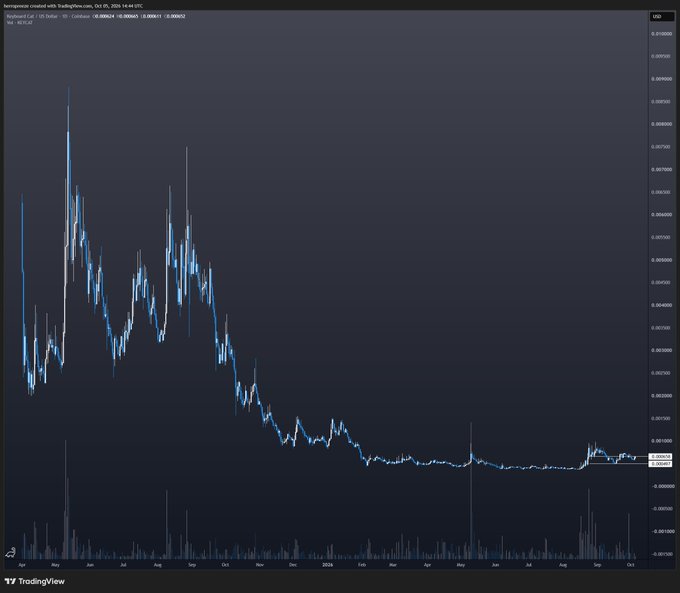
Task: Click the 0.006000 value on the price scale
Action: (661, 215)
